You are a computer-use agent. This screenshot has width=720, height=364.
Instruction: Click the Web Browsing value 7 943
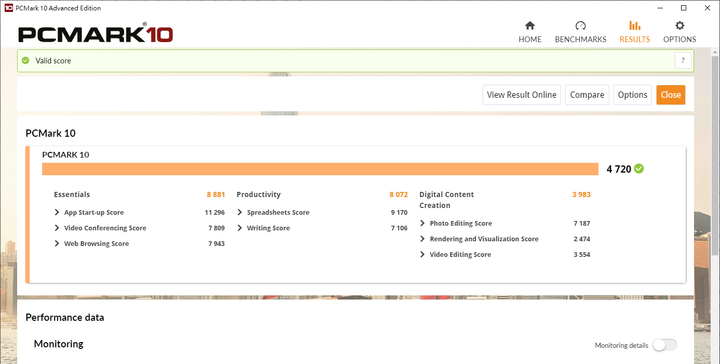[216, 244]
